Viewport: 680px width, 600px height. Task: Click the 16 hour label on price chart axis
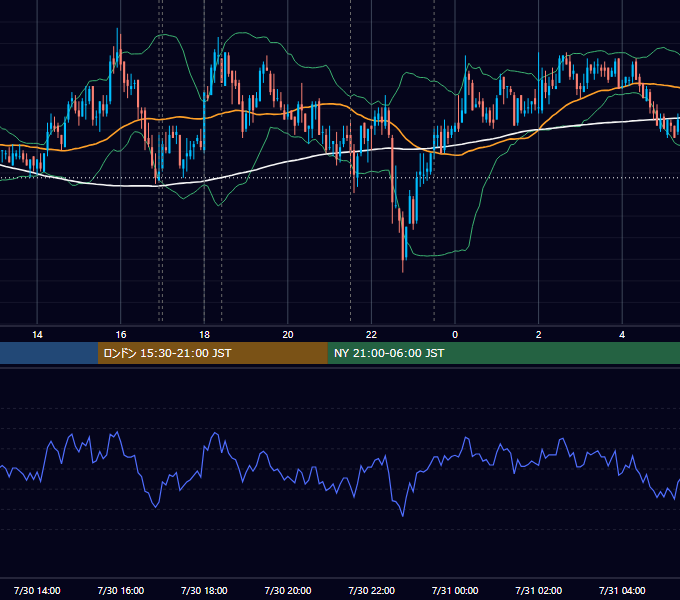(x=121, y=335)
